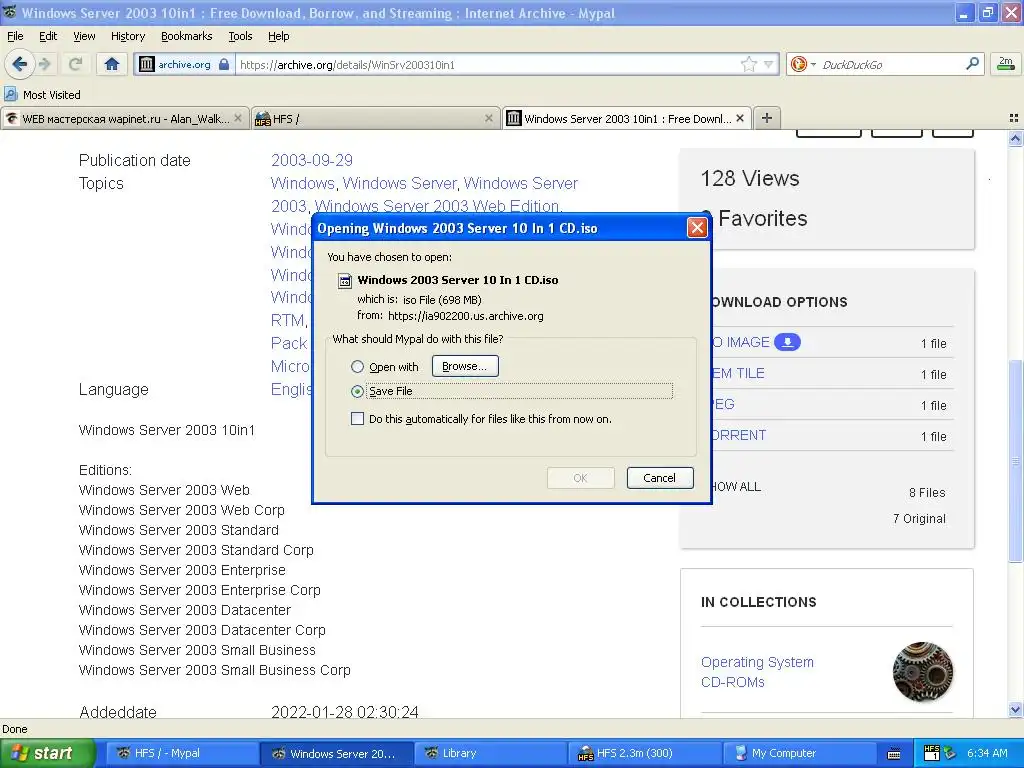Click the ISO IMAGE download badge icon
This screenshot has height=768, width=1024.
pyautogui.click(x=787, y=342)
